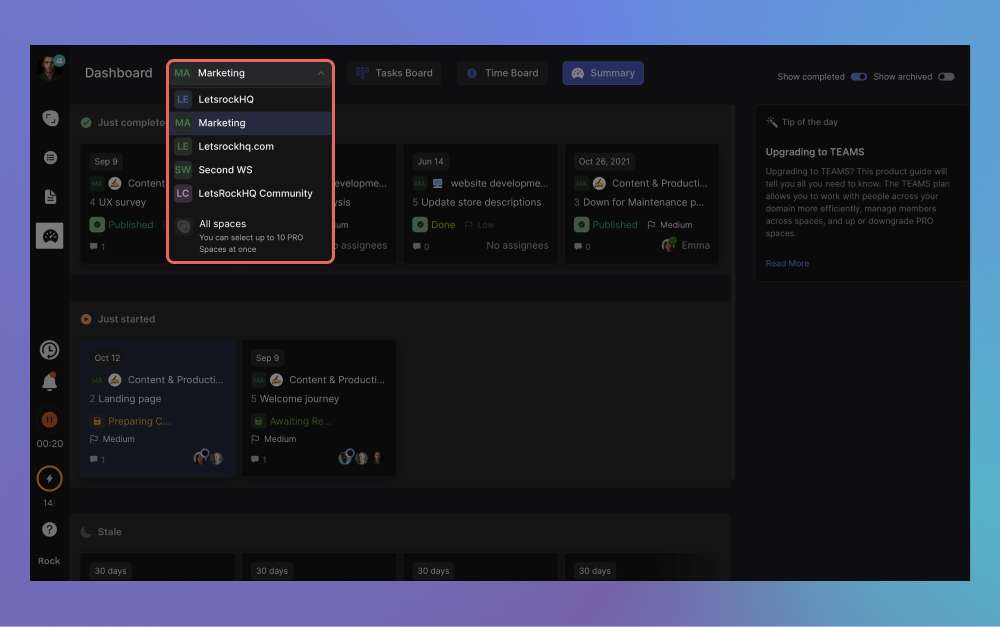Screen dimensions: 1000x627
Task: Click the Done status on Update store descriptions
Action: [x=434, y=225]
